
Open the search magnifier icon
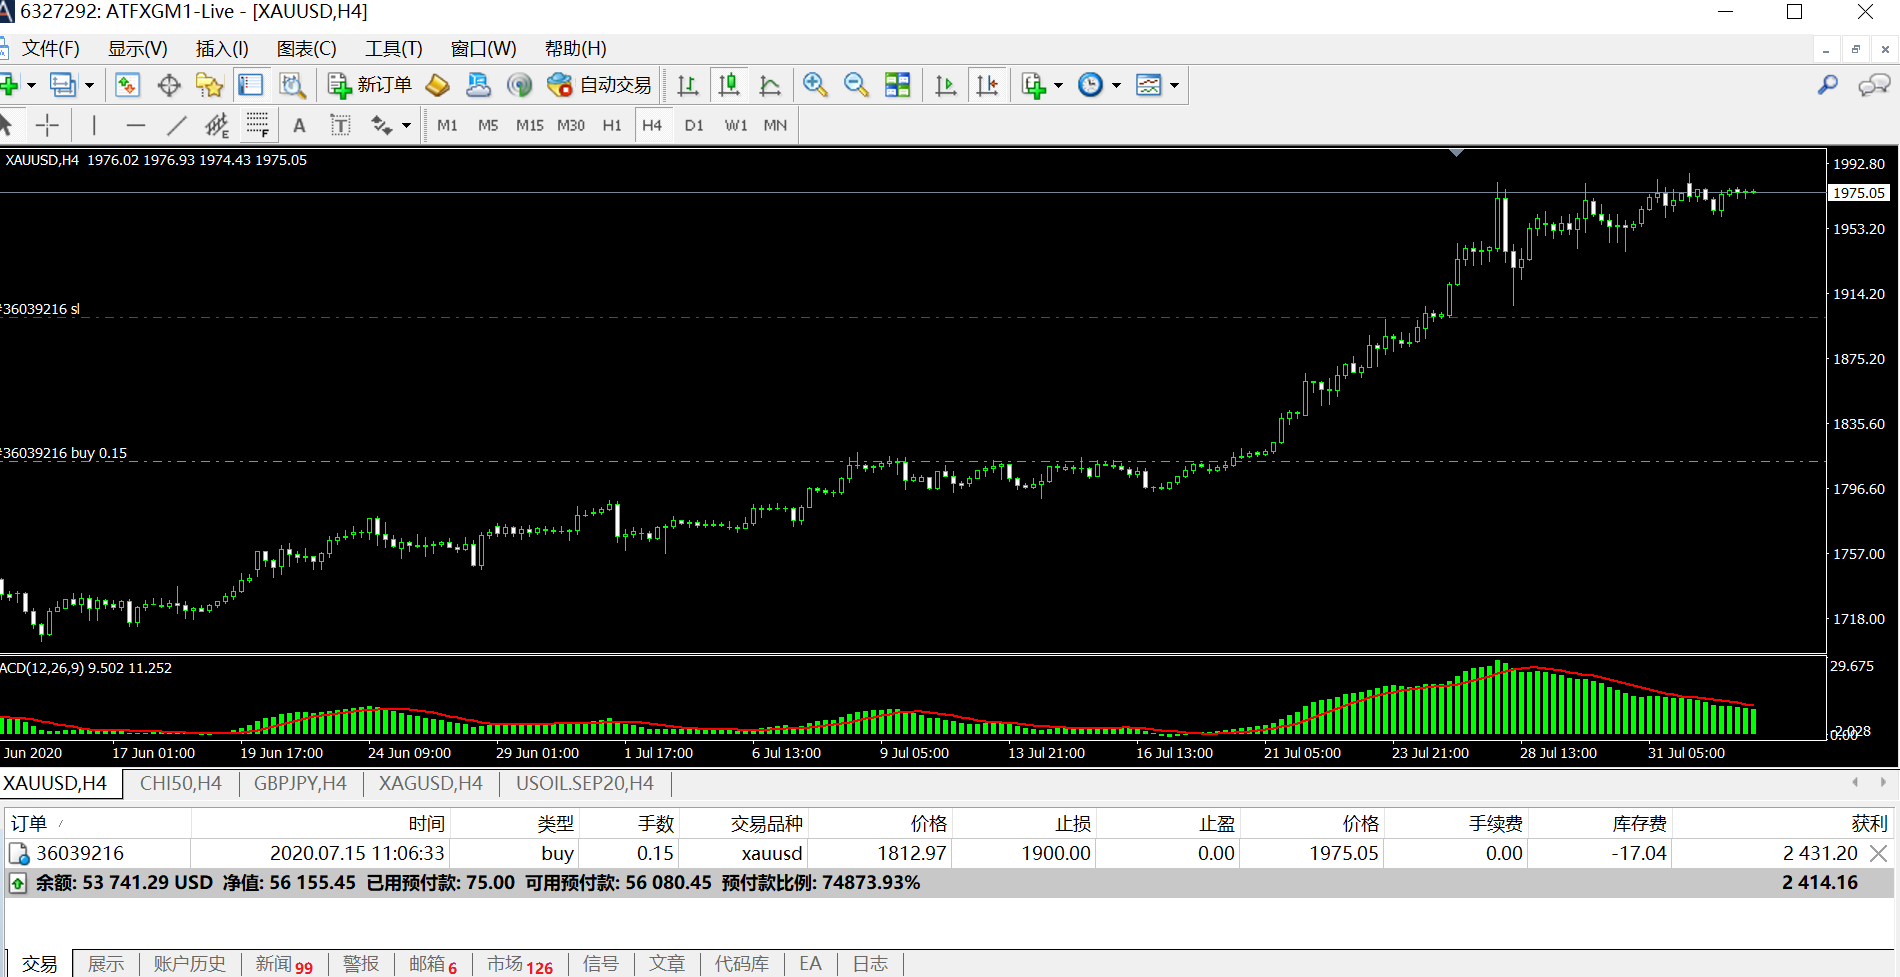[1827, 86]
